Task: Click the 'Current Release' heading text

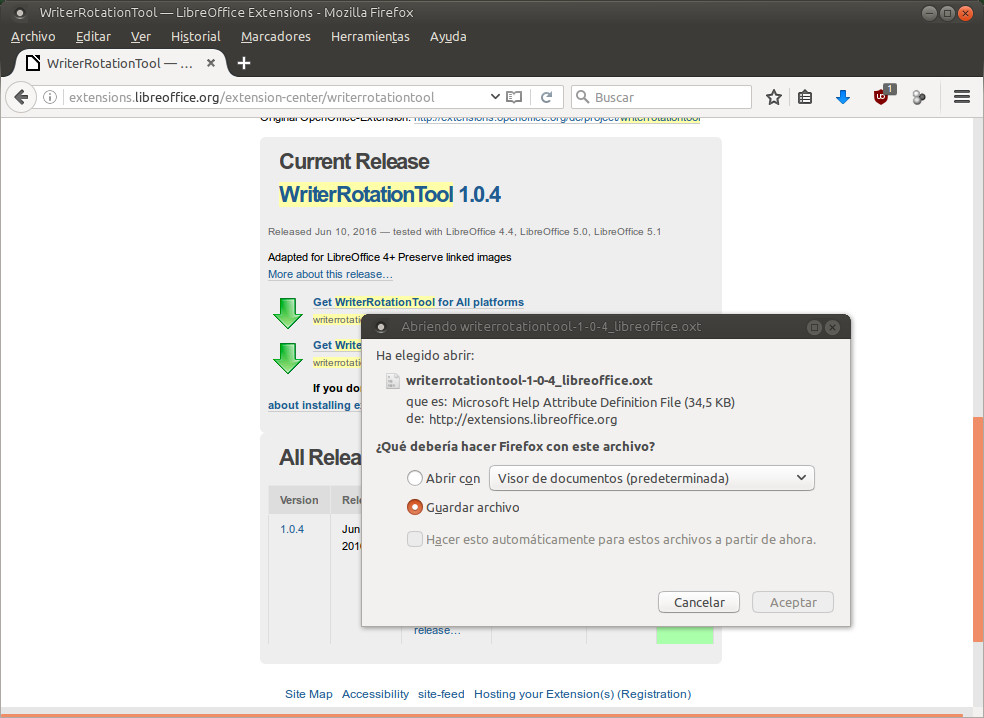Action: point(354,161)
